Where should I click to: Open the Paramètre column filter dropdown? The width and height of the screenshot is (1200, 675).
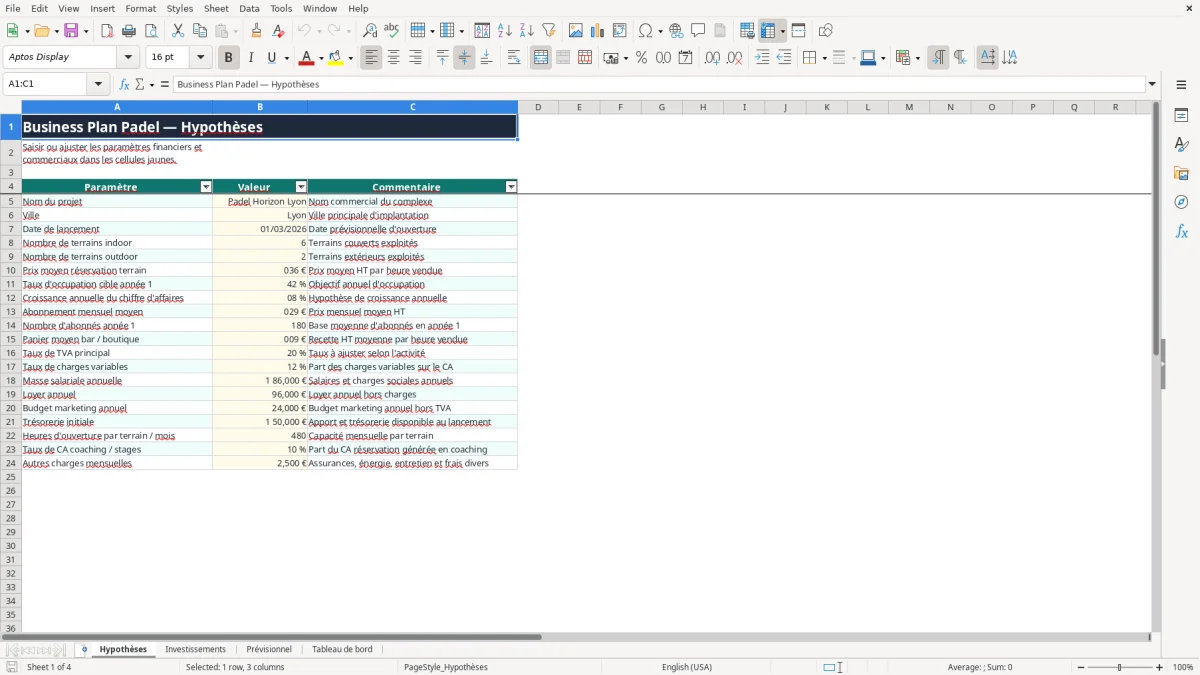point(206,187)
